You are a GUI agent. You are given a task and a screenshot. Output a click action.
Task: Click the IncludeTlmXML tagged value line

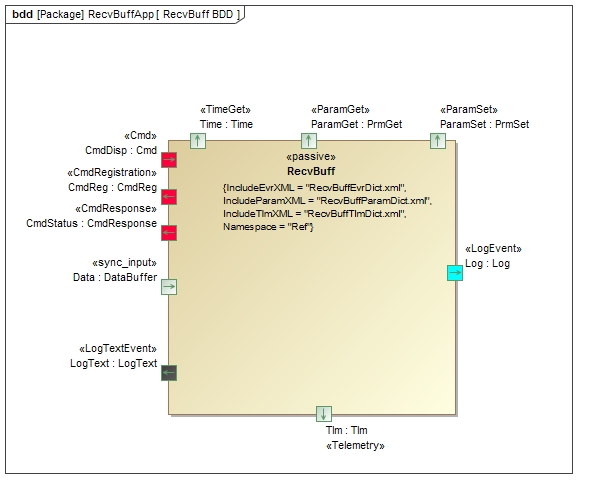tap(315, 214)
